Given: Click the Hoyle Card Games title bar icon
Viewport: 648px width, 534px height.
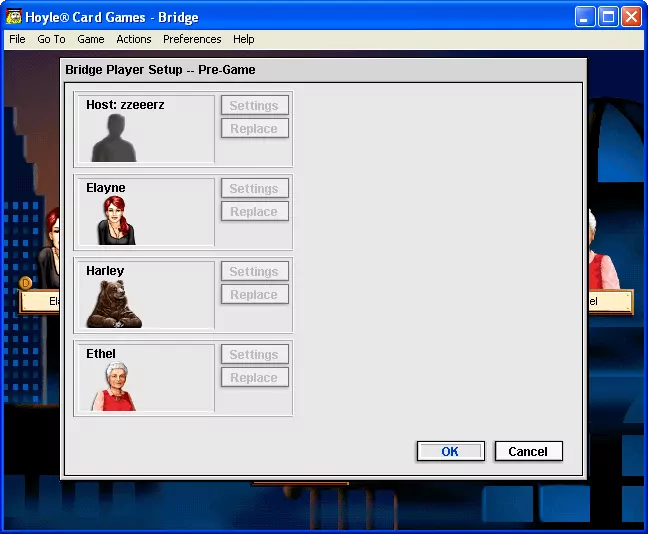Looking at the screenshot, I should point(14,17).
